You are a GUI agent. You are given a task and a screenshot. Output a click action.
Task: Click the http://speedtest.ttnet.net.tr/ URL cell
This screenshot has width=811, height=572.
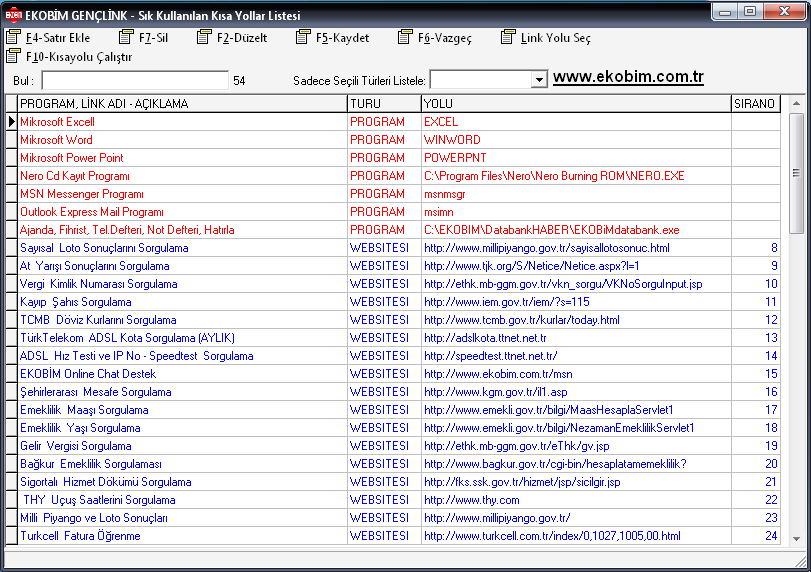[x=577, y=356]
